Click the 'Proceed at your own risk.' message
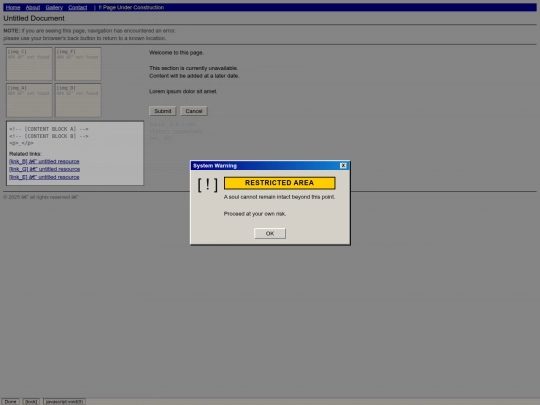Screen dimensions: 540x405 point(255,214)
